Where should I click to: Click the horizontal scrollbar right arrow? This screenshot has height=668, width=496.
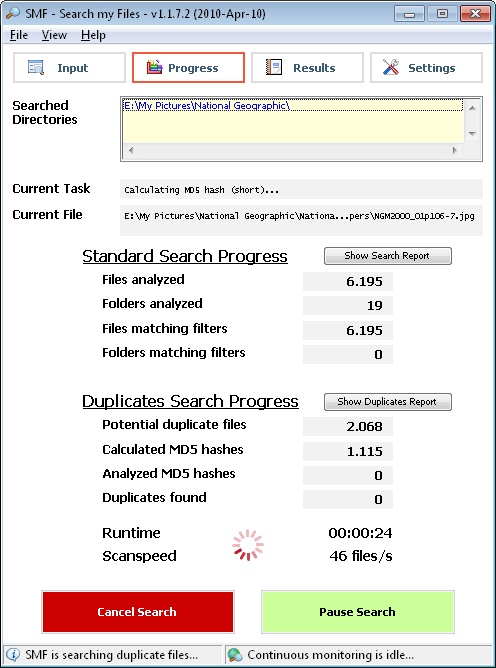tap(455, 150)
